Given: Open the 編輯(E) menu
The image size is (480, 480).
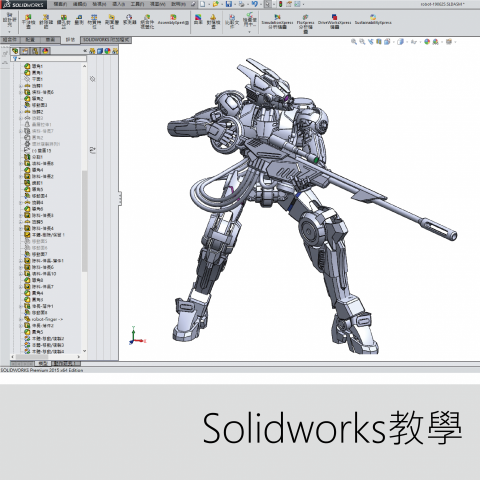Looking at the screenshot, I should 80,4.
